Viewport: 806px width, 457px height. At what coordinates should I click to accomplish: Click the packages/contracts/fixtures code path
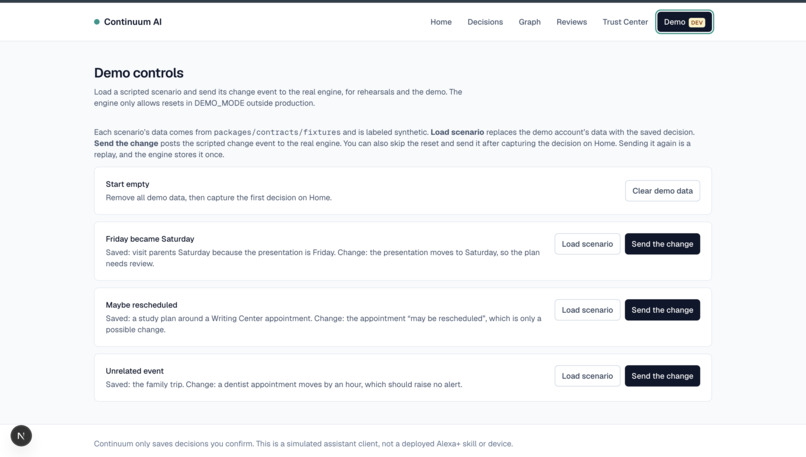[277, 132]
